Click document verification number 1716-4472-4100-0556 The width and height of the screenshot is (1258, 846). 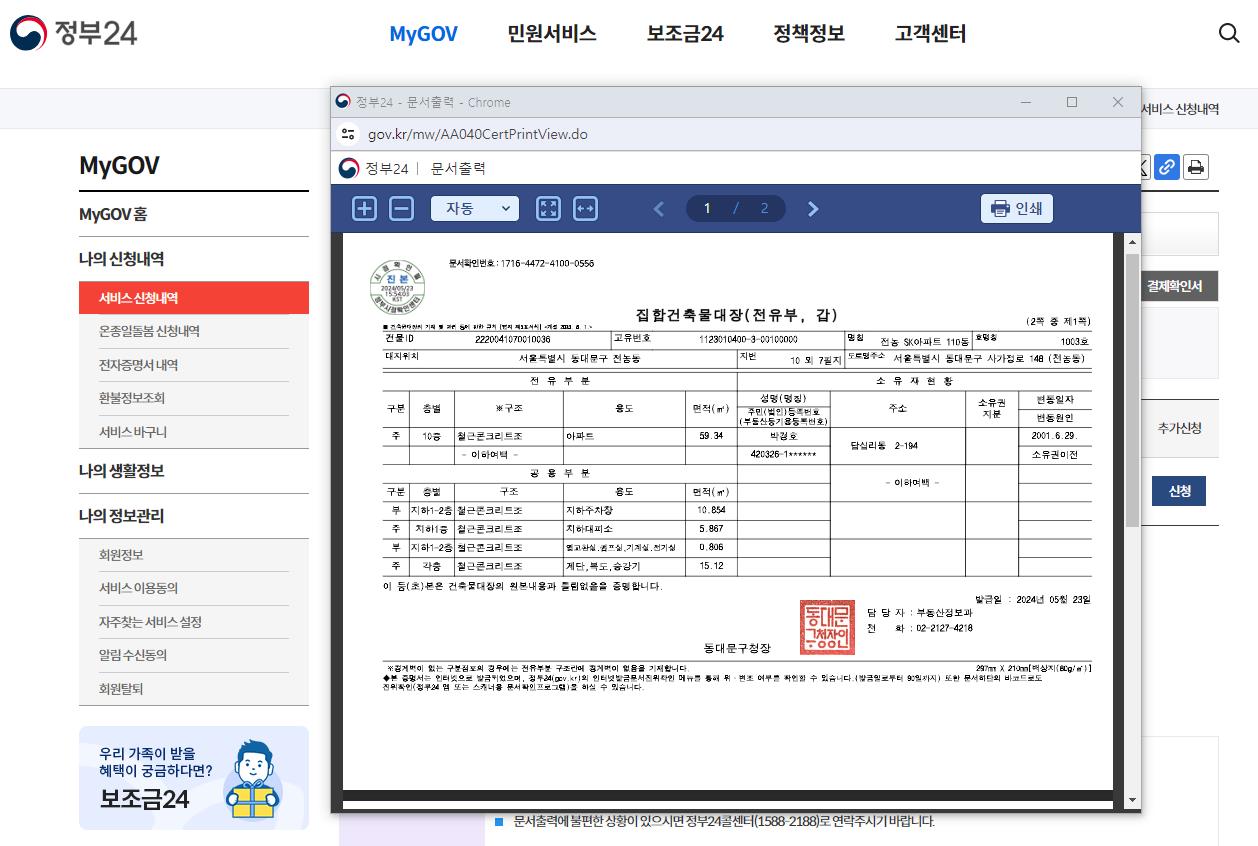(x=522, y=263)
